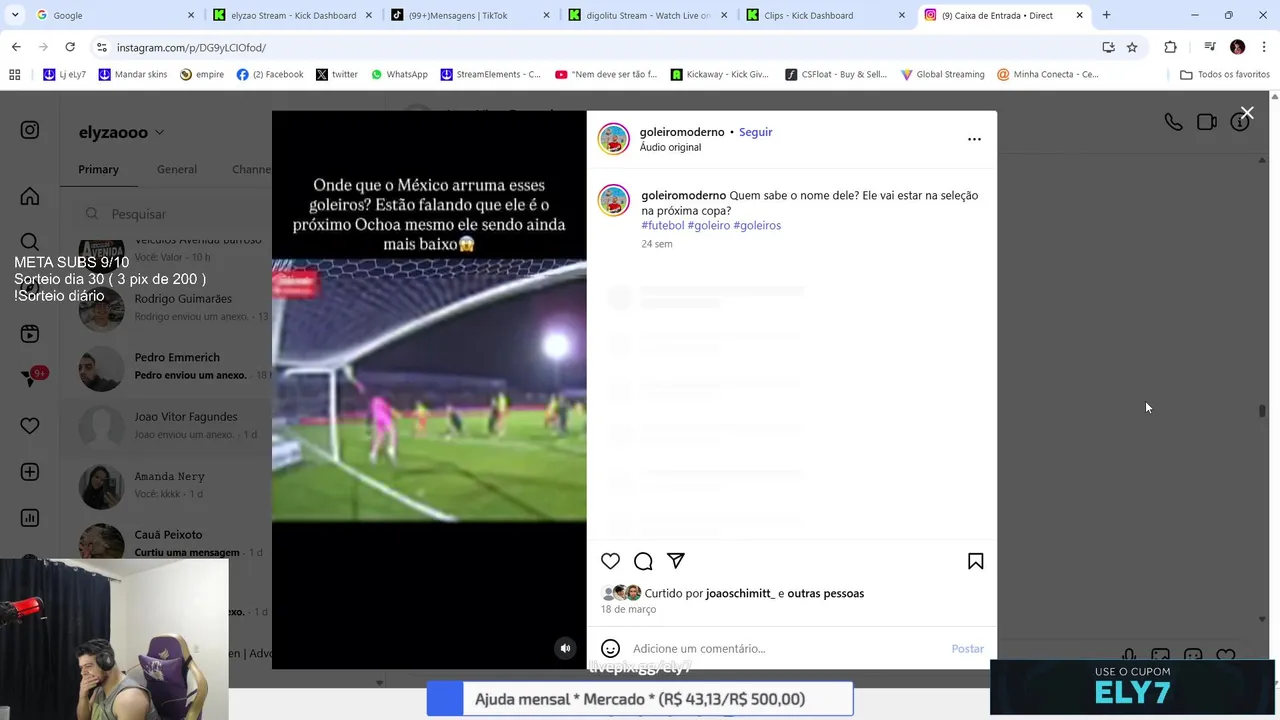Viewport: 1280px width, 720px height.
Task: Open the Chrome three-dot menu
Action: pyautogui.click(x=1264, y=47)
